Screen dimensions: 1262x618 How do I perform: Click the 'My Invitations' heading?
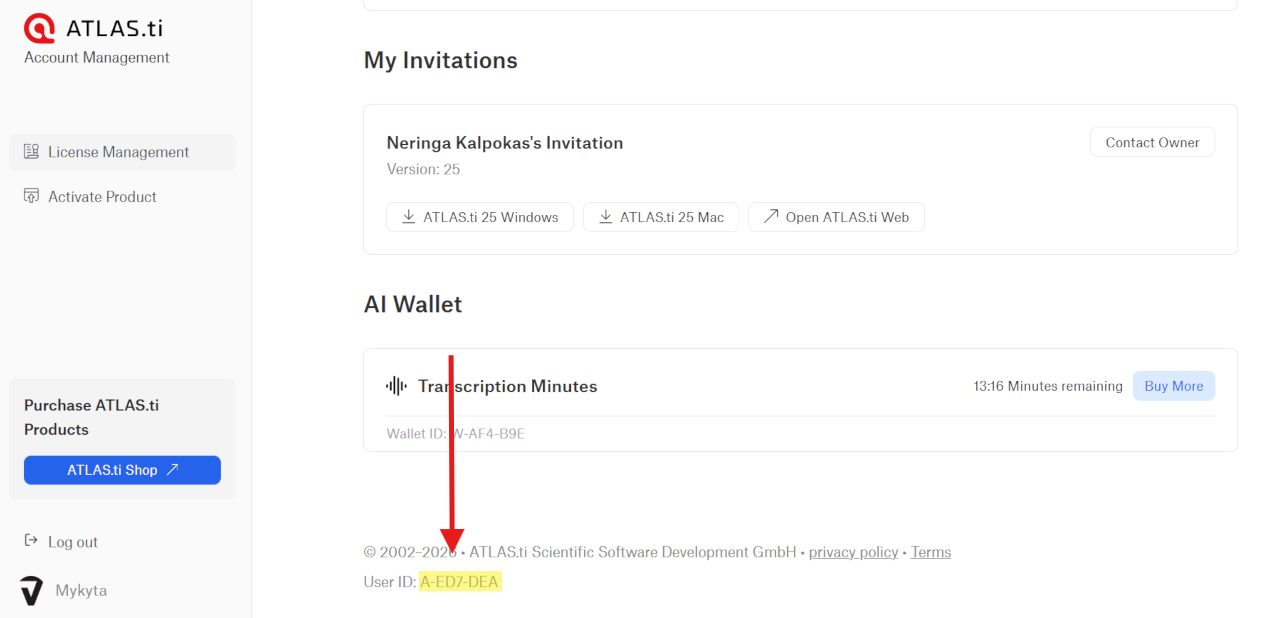pos(441,60)
